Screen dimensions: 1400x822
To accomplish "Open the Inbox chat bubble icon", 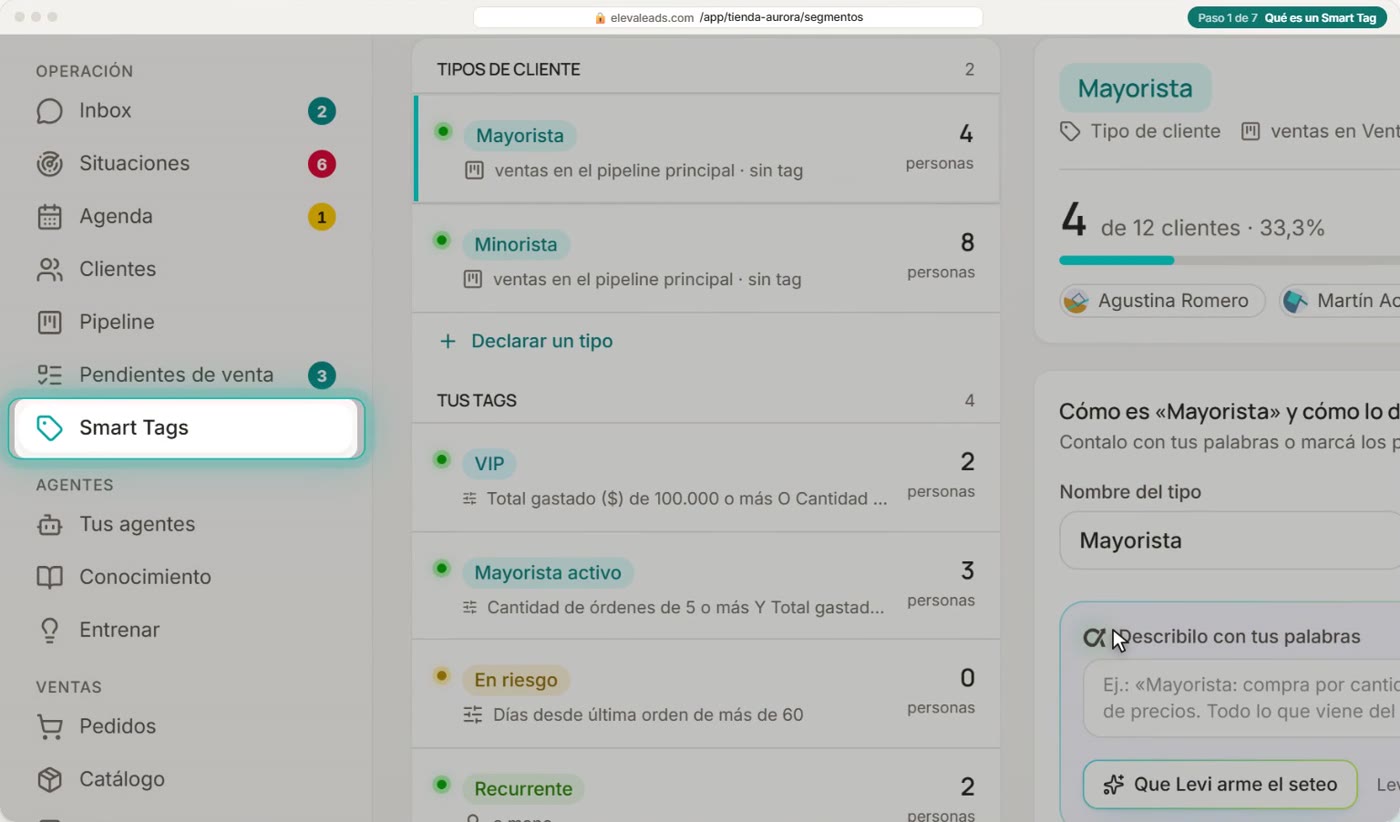I will pos(49,111).
